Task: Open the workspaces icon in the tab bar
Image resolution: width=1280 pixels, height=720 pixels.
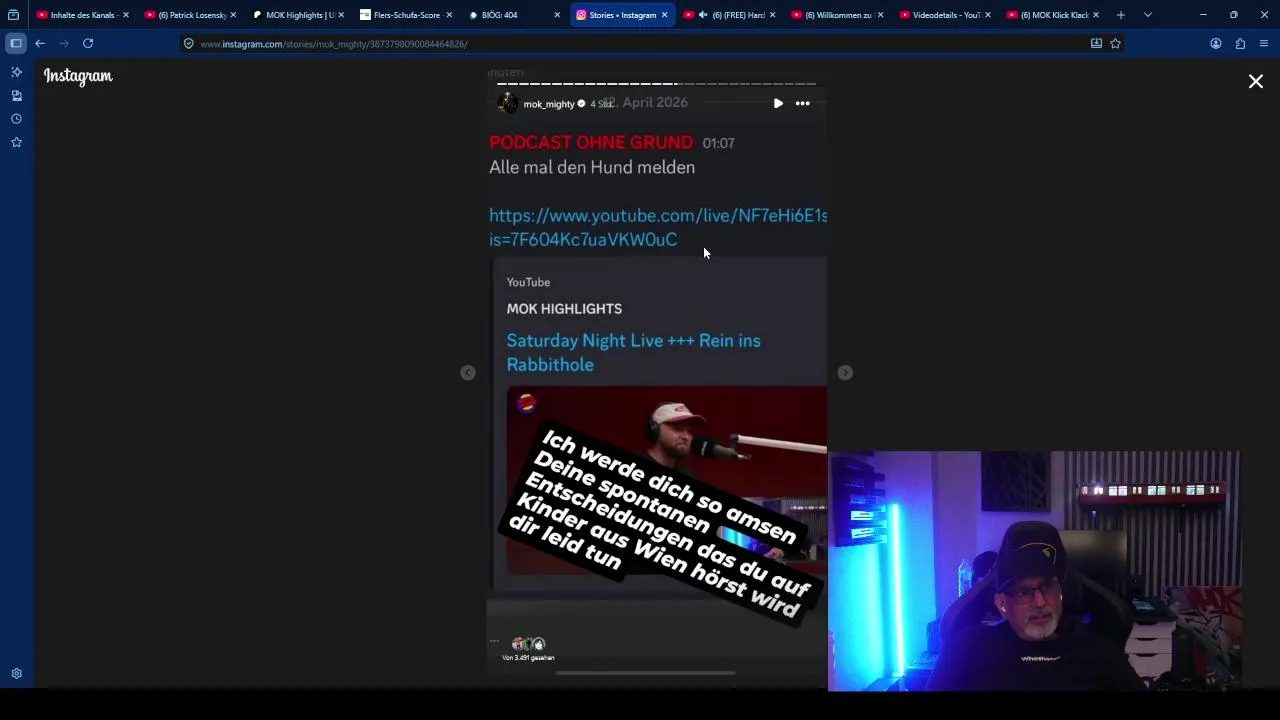Action: pos(13,15)
